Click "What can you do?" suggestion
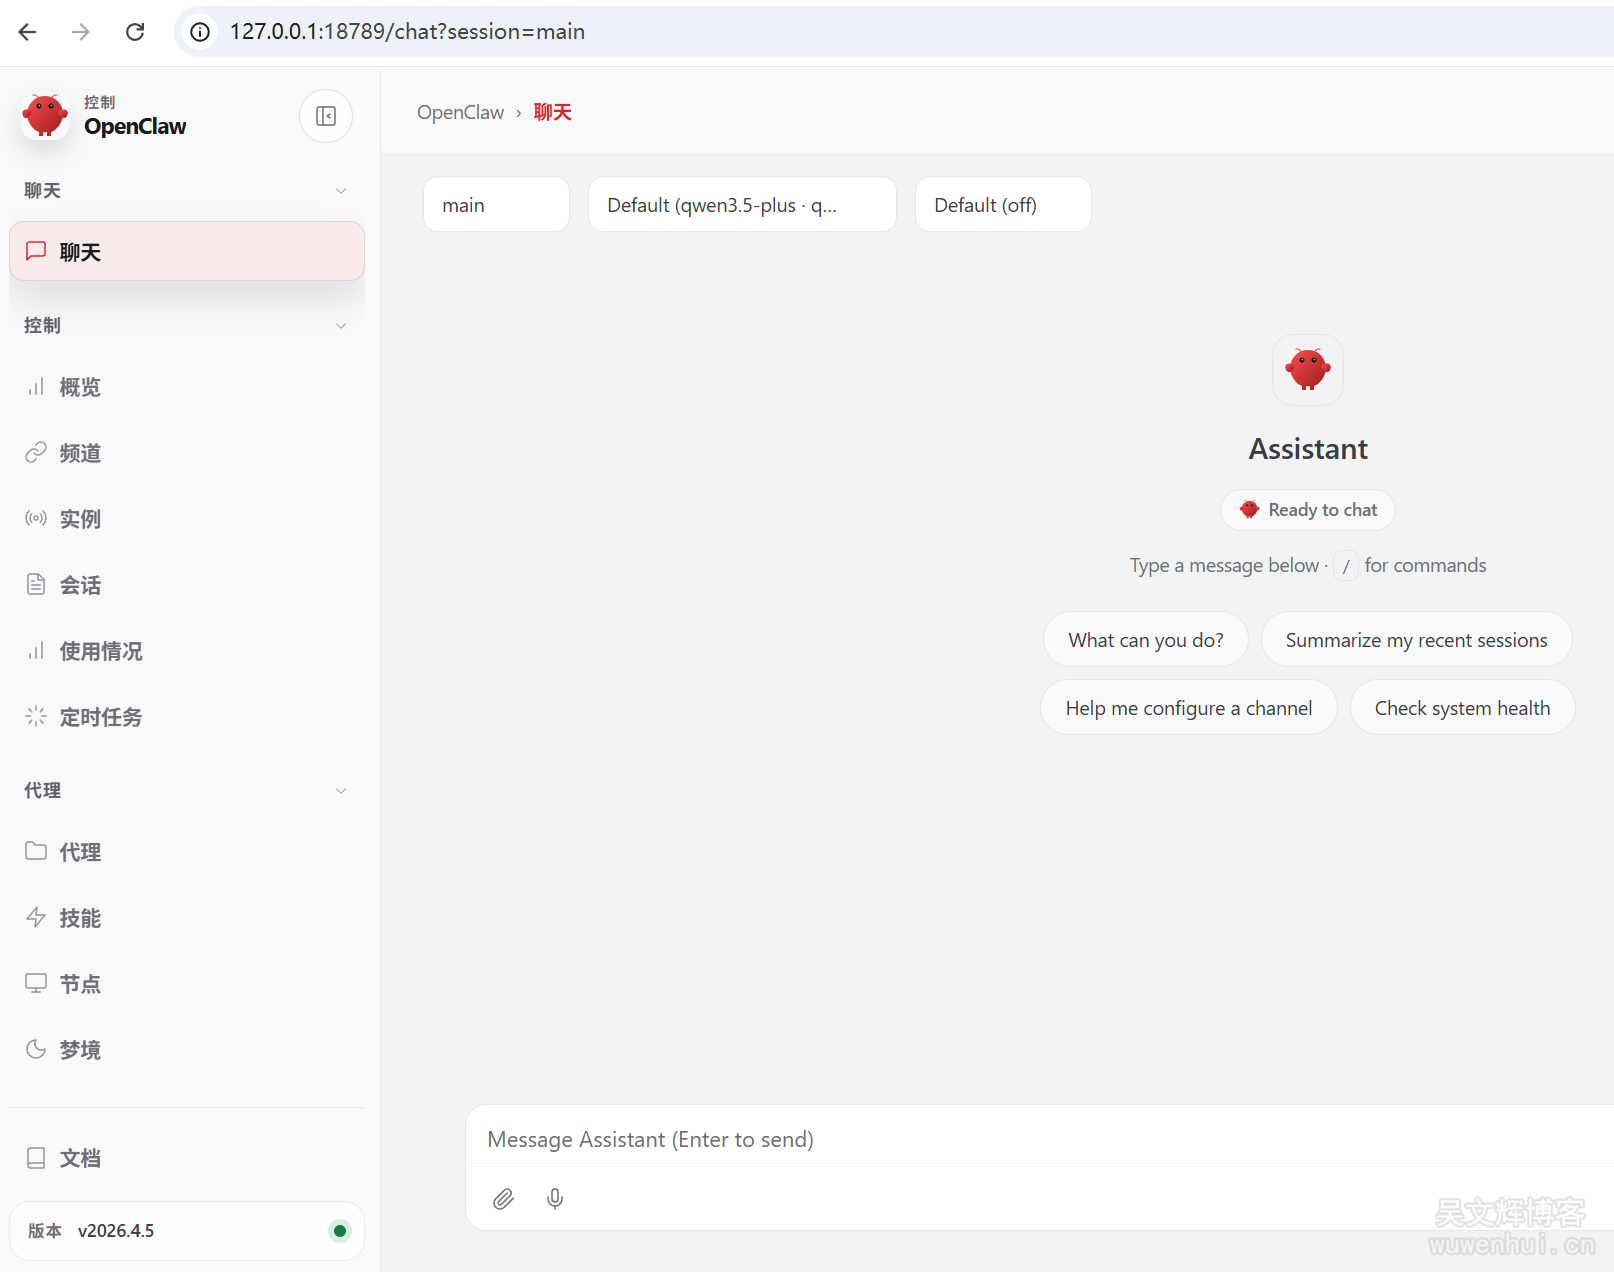The image size is (1614, 1272). click(1145, 640)
